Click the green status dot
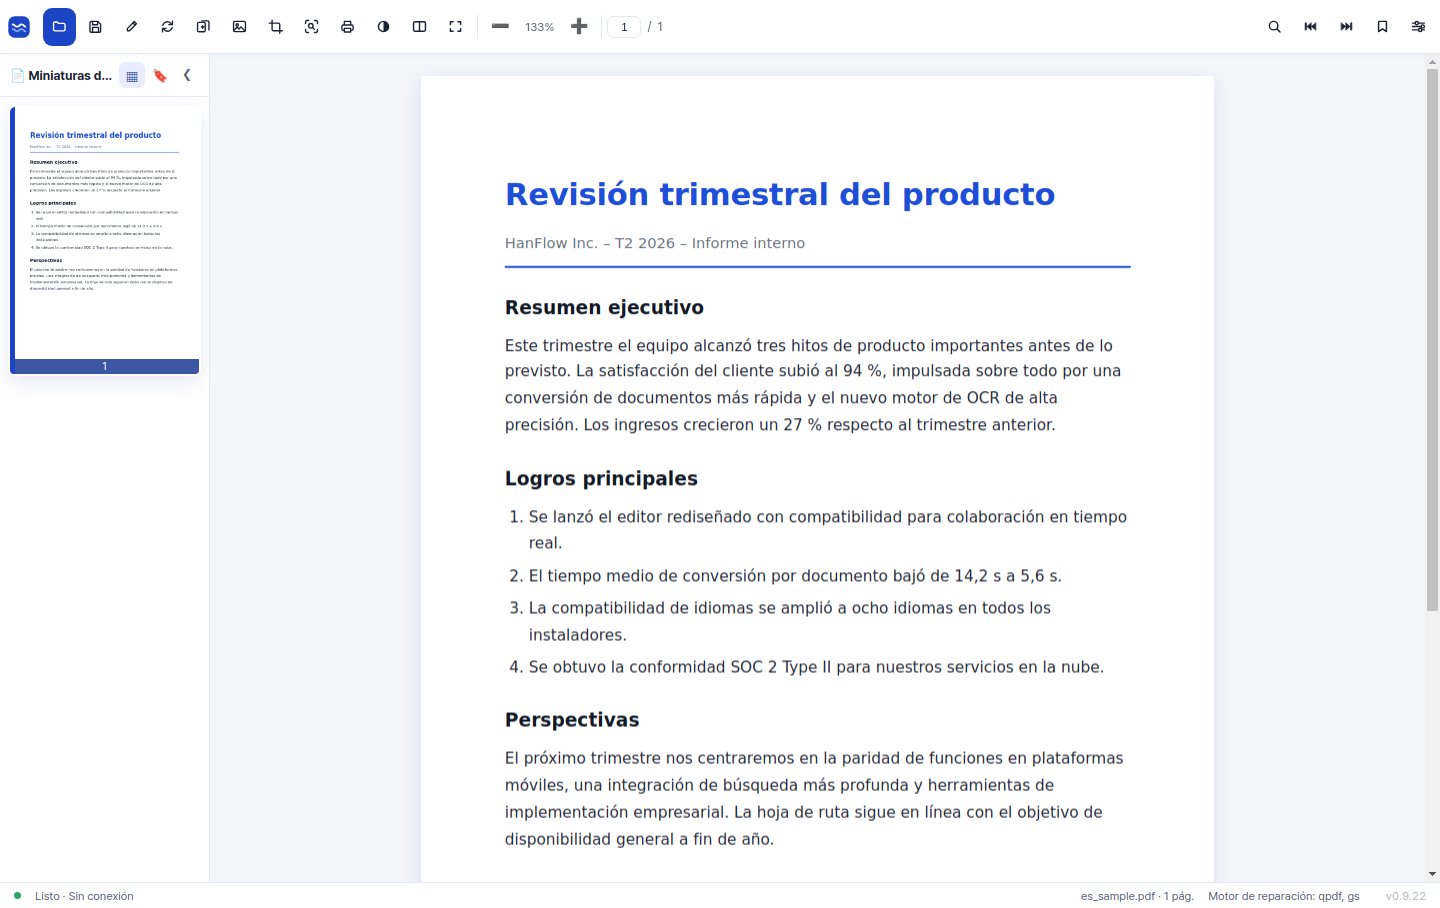 pos(17,896)
